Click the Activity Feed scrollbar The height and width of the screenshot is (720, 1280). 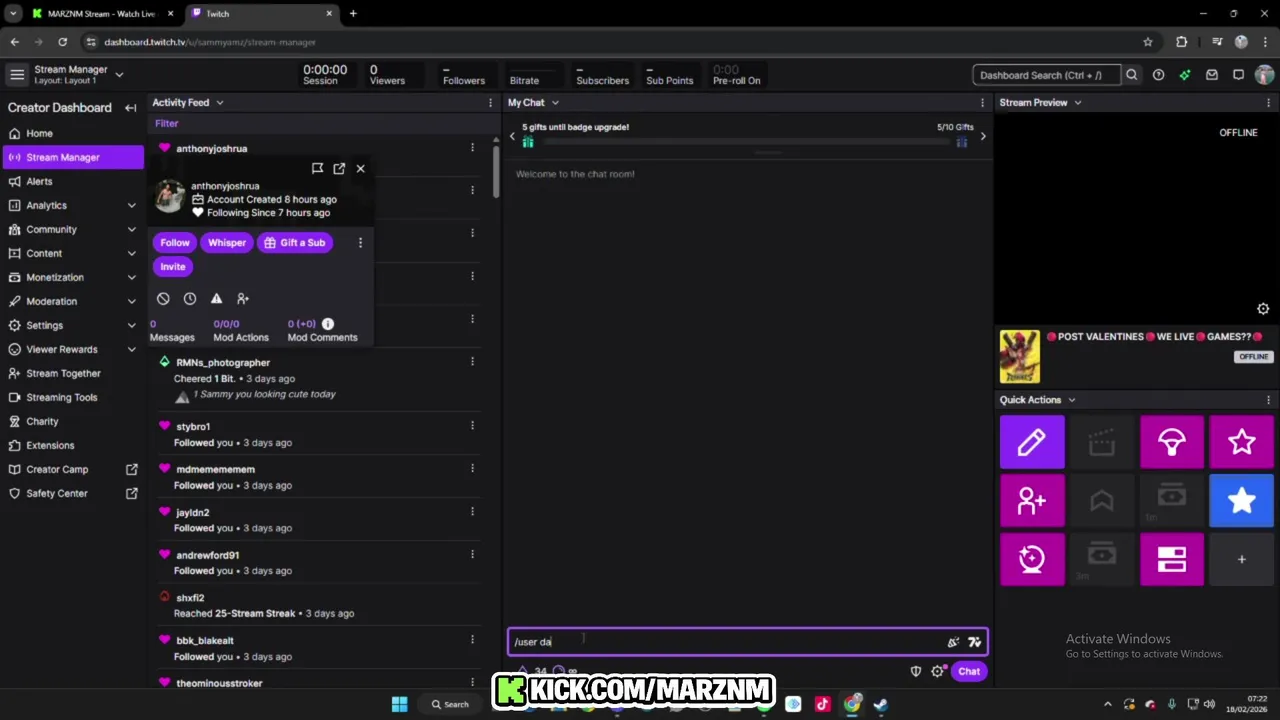pos(495,172)
